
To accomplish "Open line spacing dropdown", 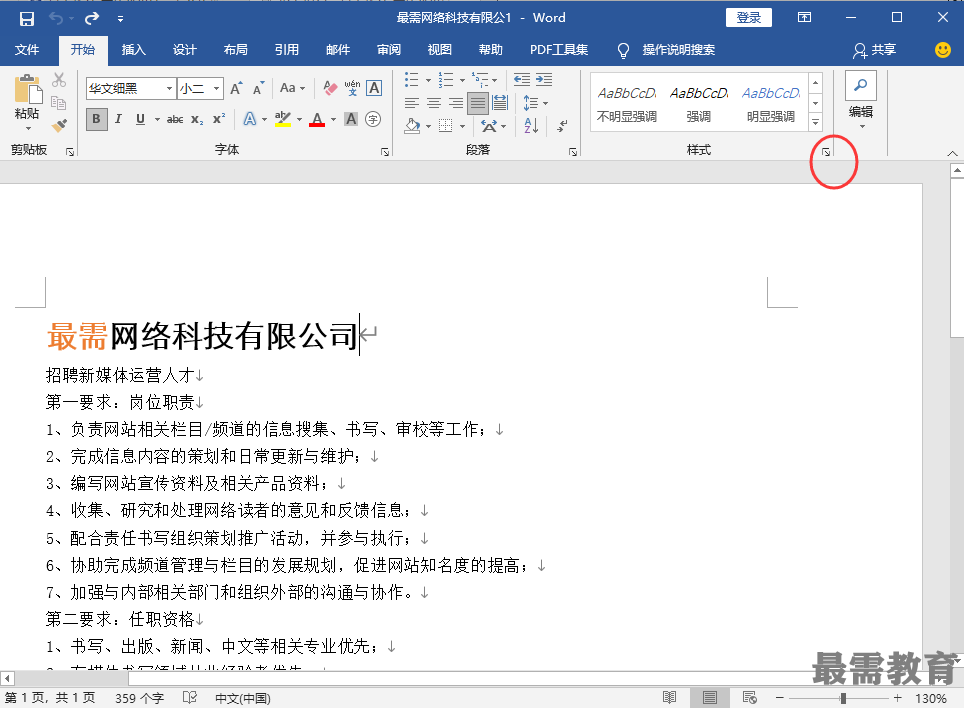I will 535,103.
